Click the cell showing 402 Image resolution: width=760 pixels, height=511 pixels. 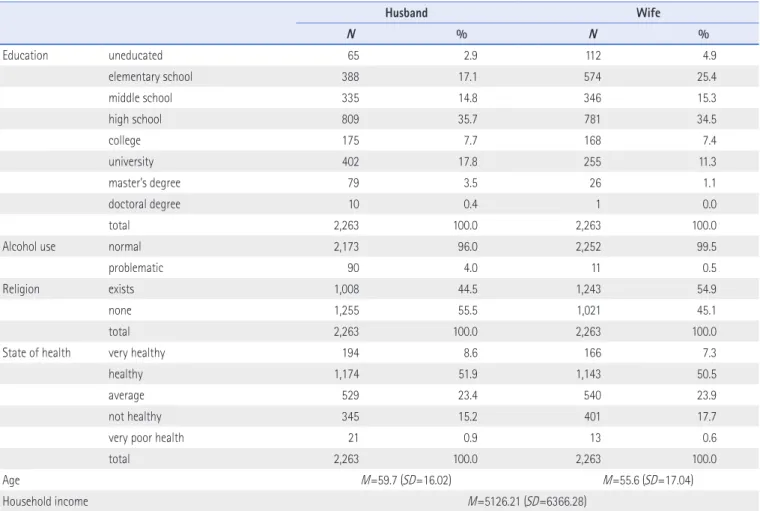click(350, 162)
